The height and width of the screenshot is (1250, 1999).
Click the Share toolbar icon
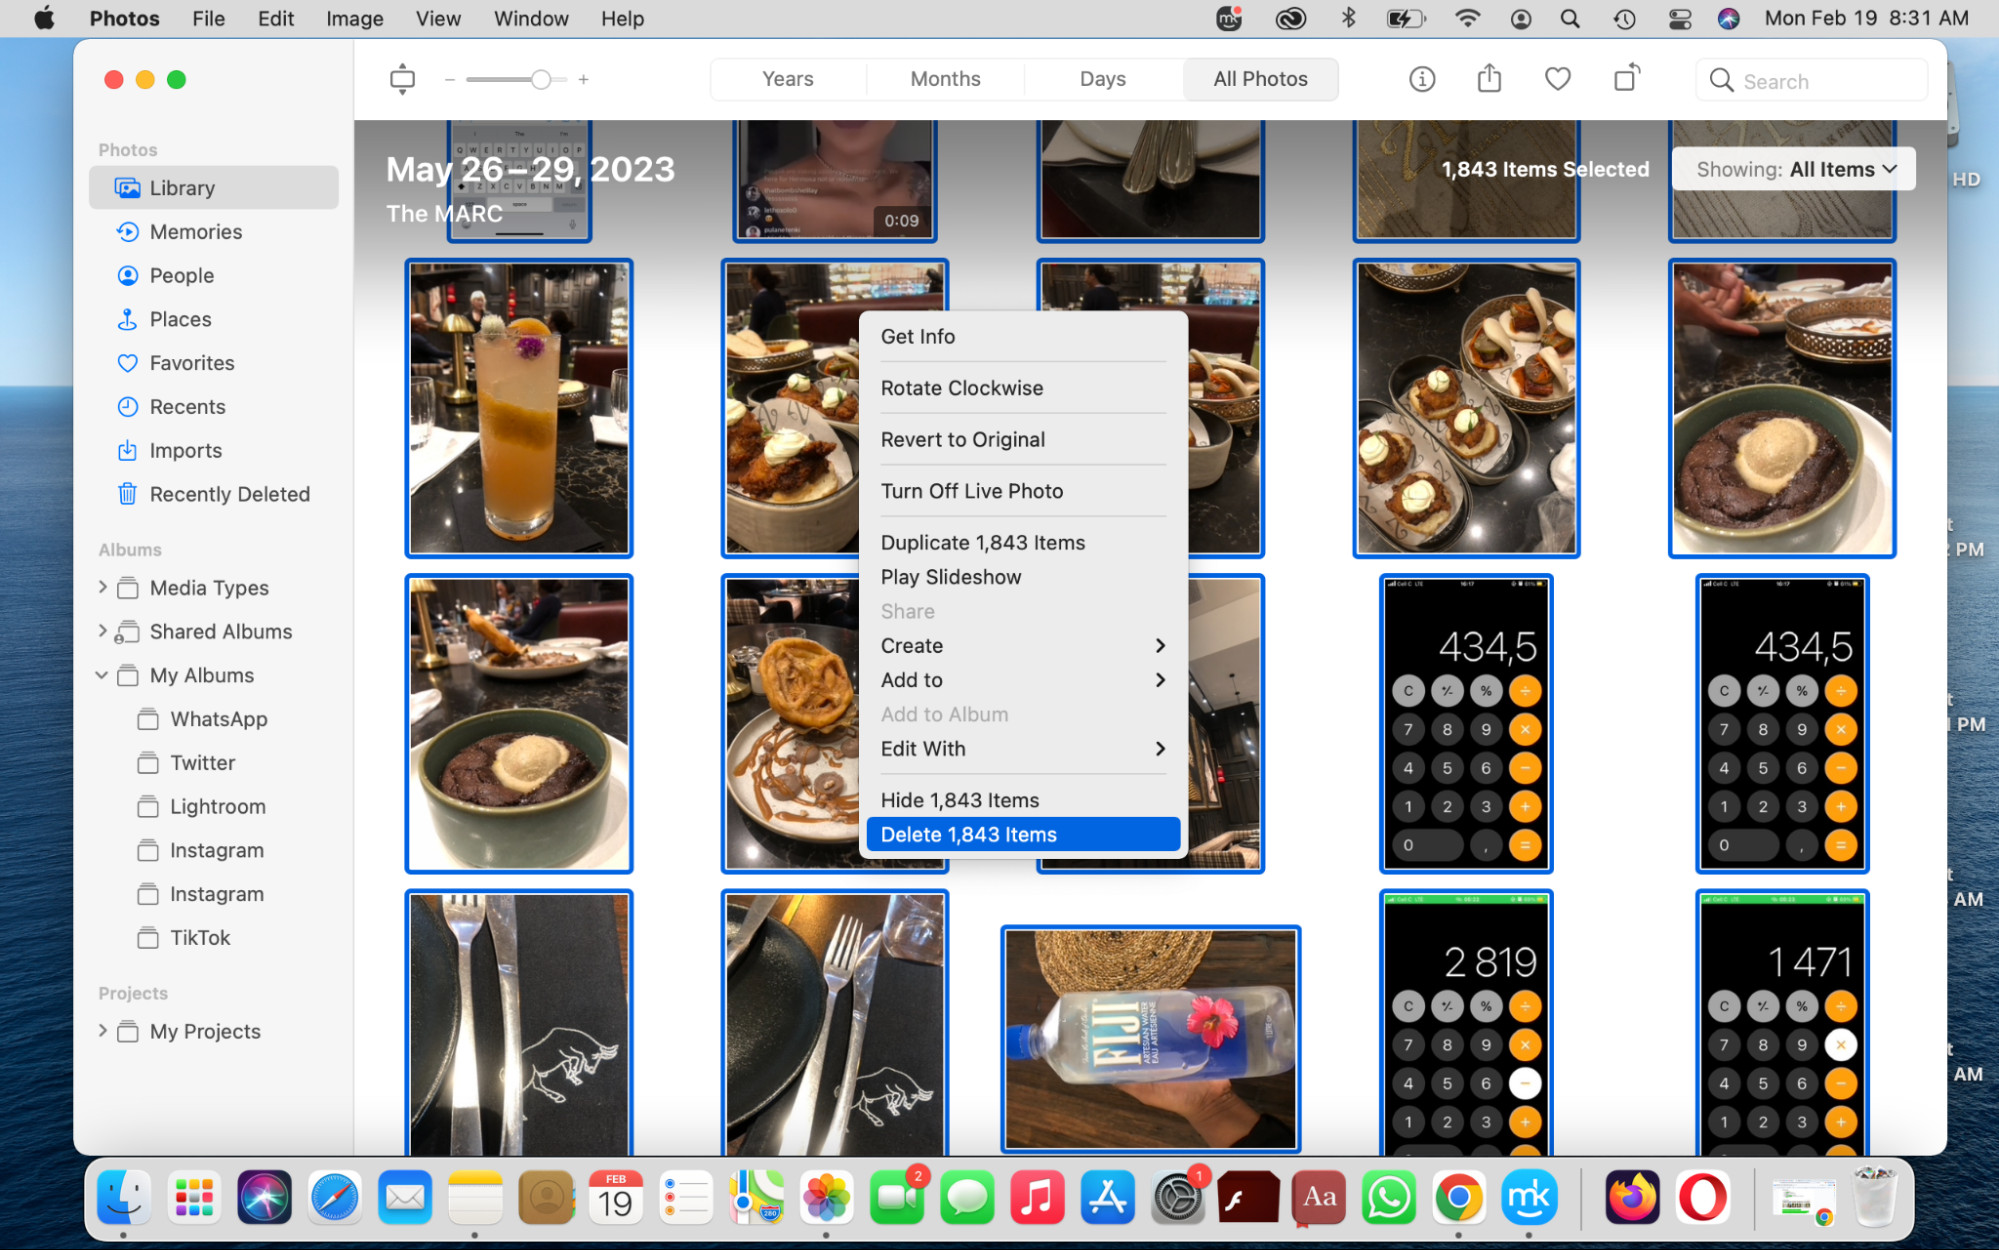[x=1490, y=78]
